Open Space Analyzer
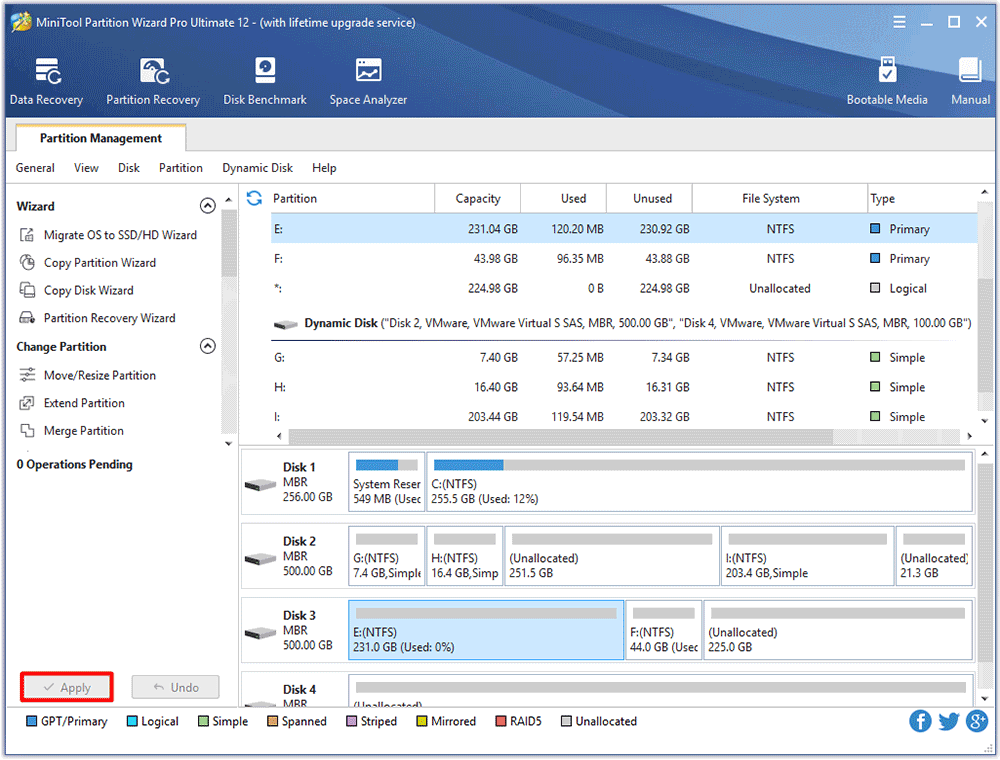This screenshot has width=1000, height=760. point(368,82)
